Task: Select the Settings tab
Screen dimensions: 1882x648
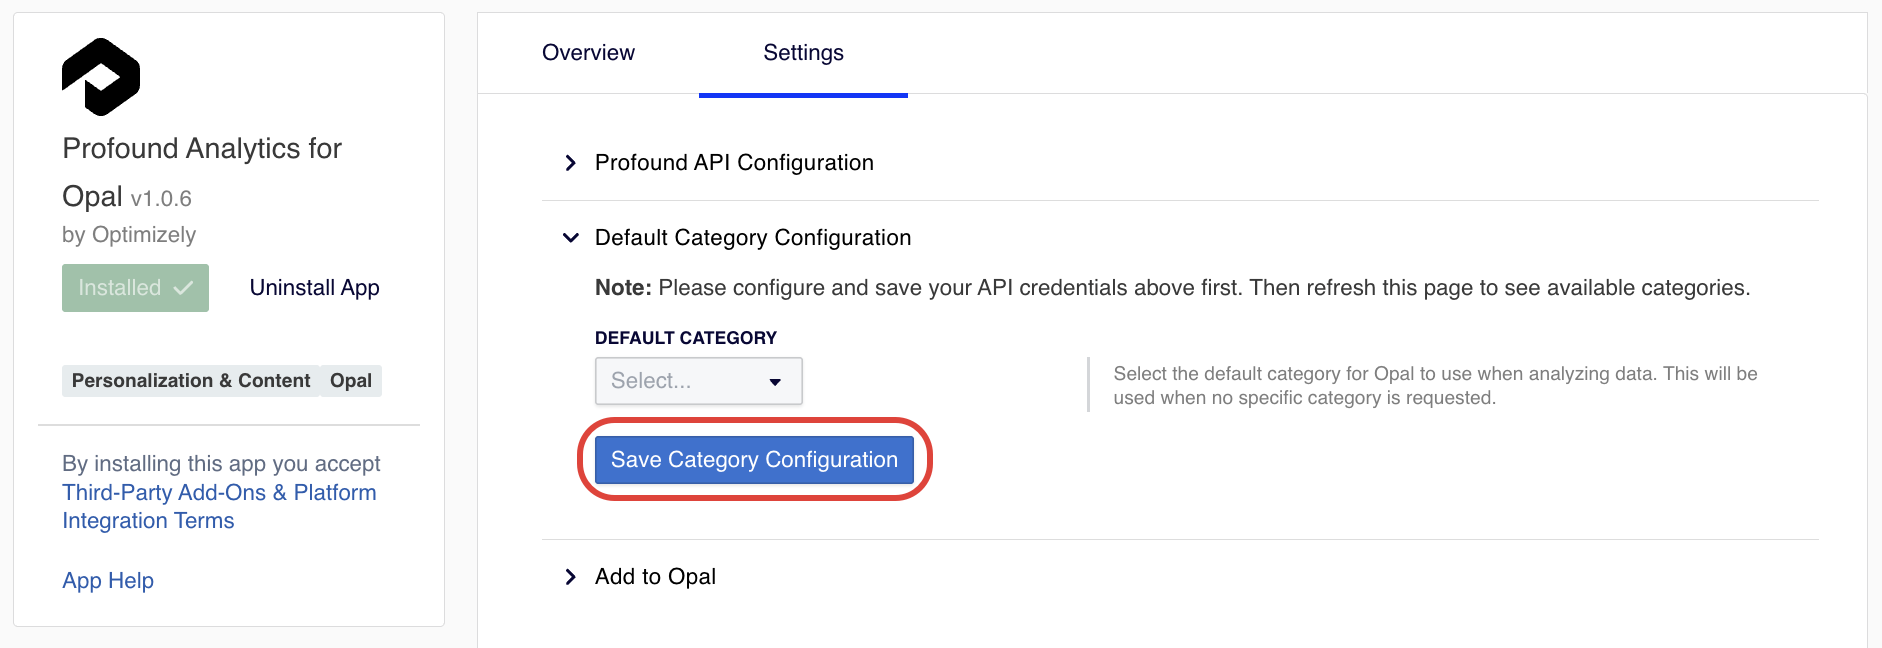Action: (x=803, y=53)
